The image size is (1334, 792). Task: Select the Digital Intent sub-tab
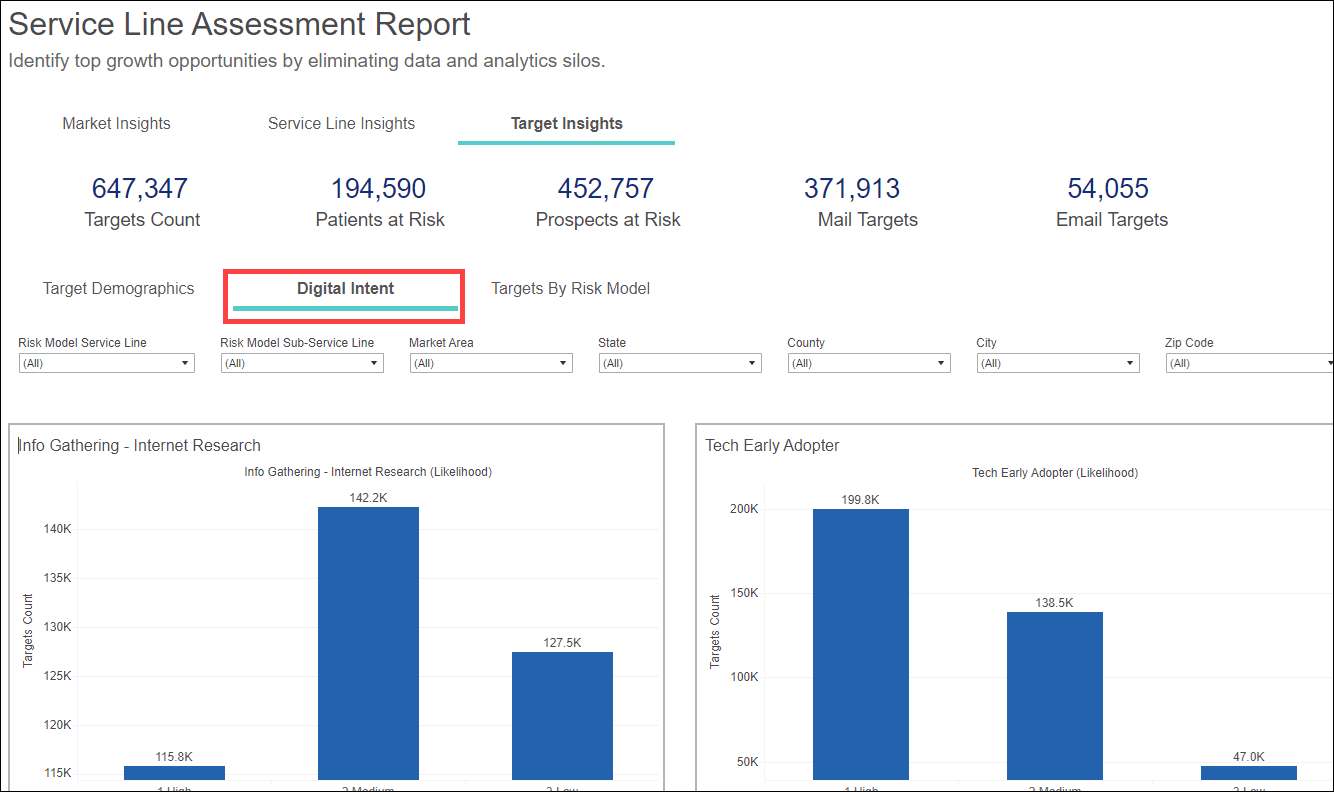tap(345, 288)
